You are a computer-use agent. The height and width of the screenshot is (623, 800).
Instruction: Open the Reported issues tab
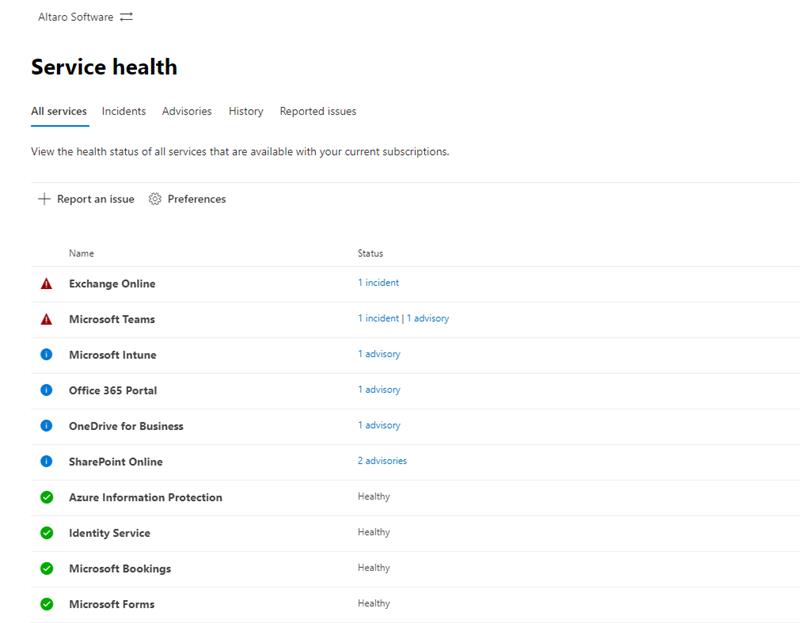[x=318, y=111]
